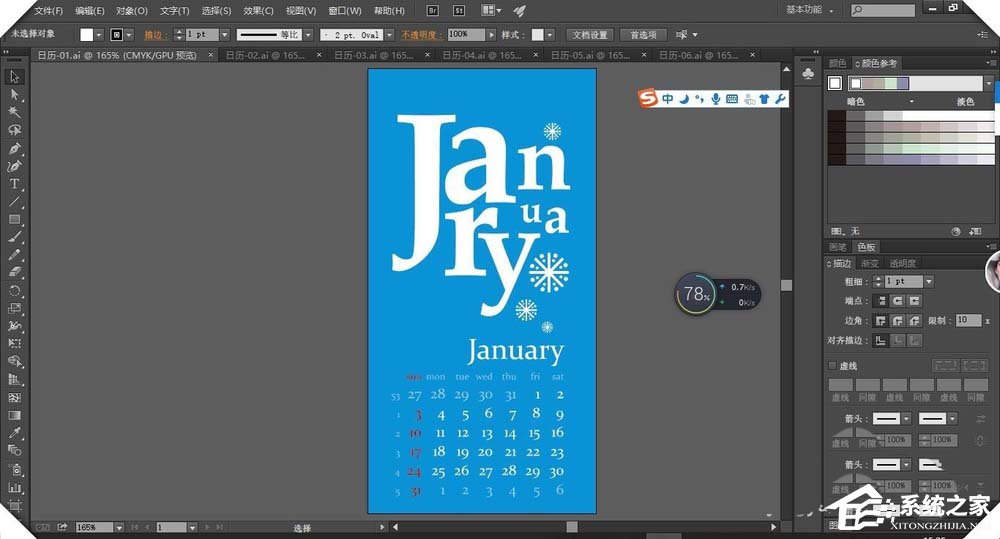Select the Paintbrush tool
Image resolution: width=1000 pixels, height=539 pixels.
pyautogui.click(x=14, y=237)
